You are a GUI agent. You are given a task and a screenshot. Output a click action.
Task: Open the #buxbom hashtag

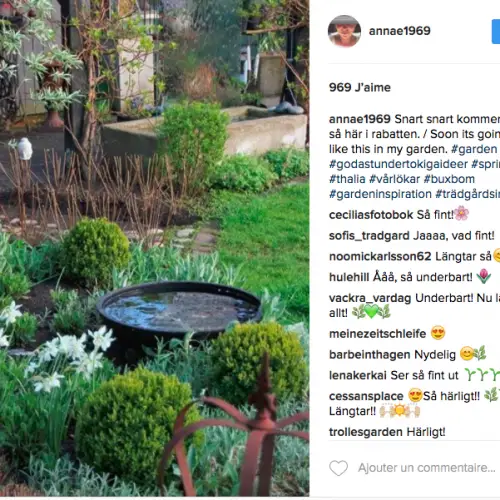coord(449,179)
